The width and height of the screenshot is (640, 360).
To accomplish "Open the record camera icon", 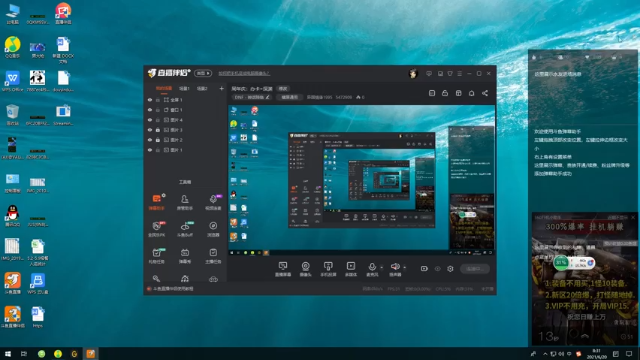I will tap(424, 269).
